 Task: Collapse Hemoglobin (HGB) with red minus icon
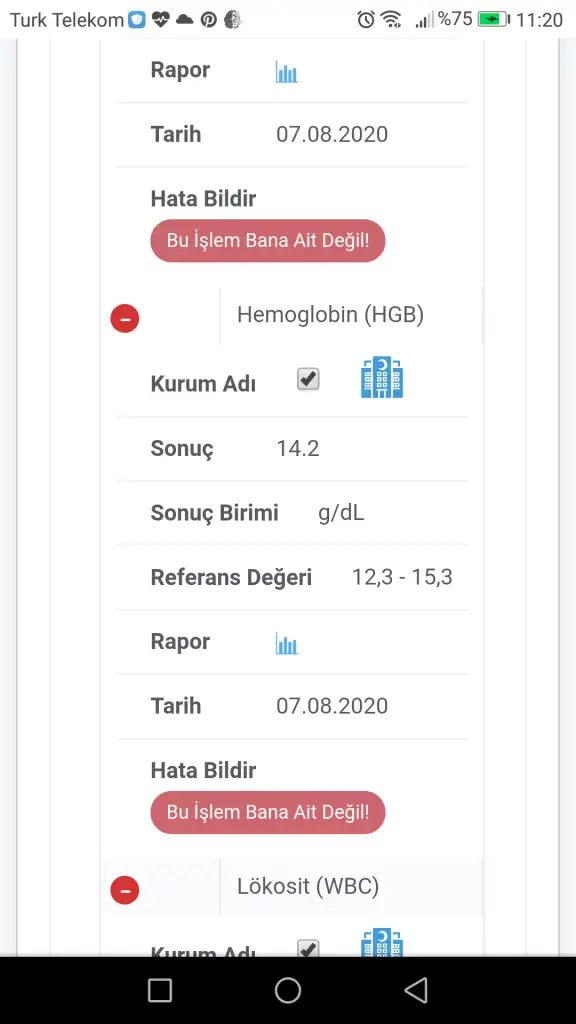point(125,319)
